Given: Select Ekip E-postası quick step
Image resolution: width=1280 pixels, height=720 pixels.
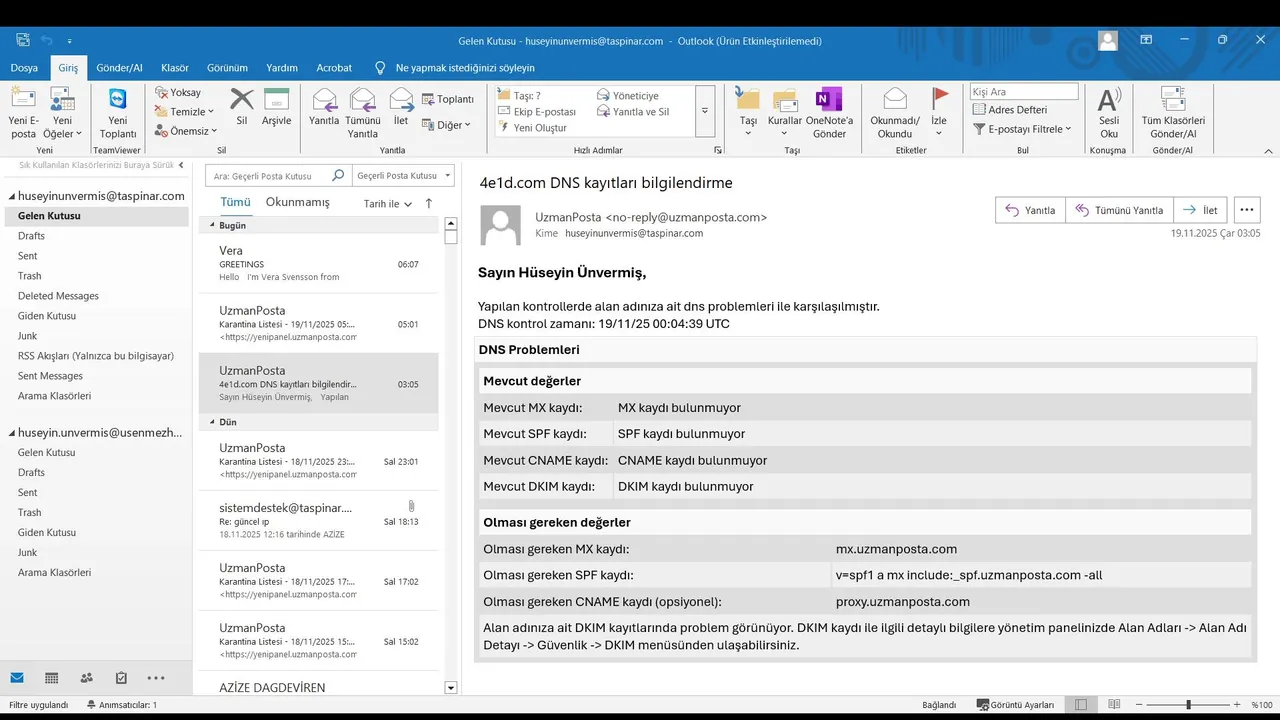Looking at the screenshot, I should (x=537, y=112).
